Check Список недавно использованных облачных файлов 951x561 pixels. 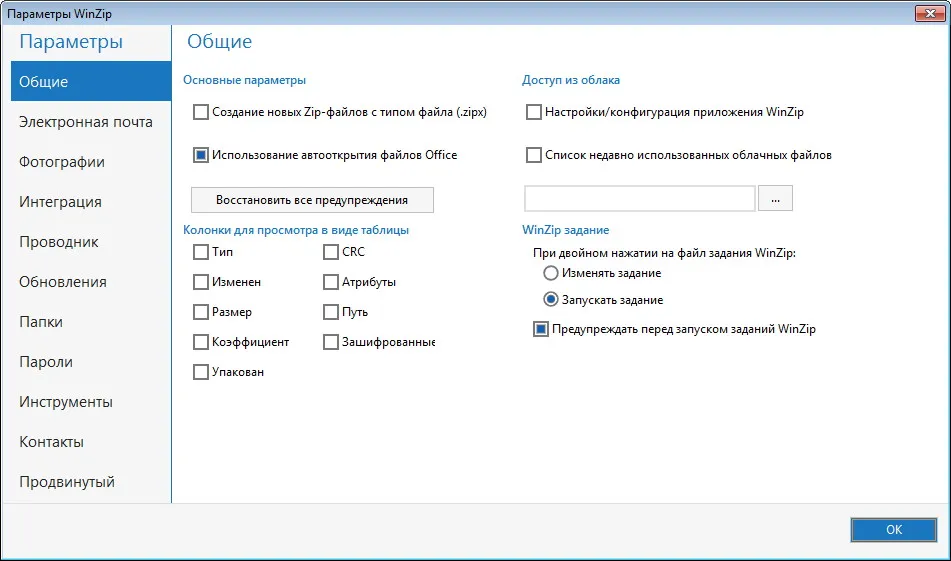[534, 155]
